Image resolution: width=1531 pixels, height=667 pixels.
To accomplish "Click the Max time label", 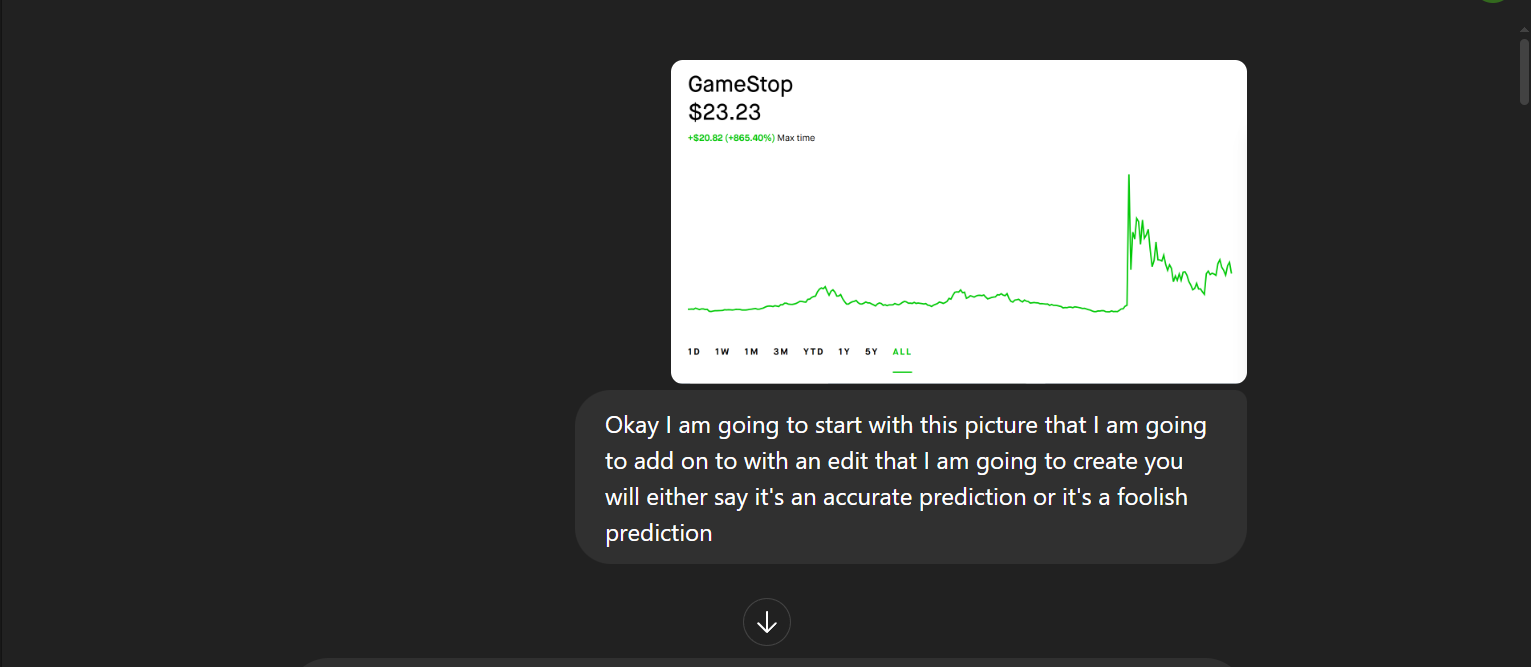I will [x=796, y=138].
